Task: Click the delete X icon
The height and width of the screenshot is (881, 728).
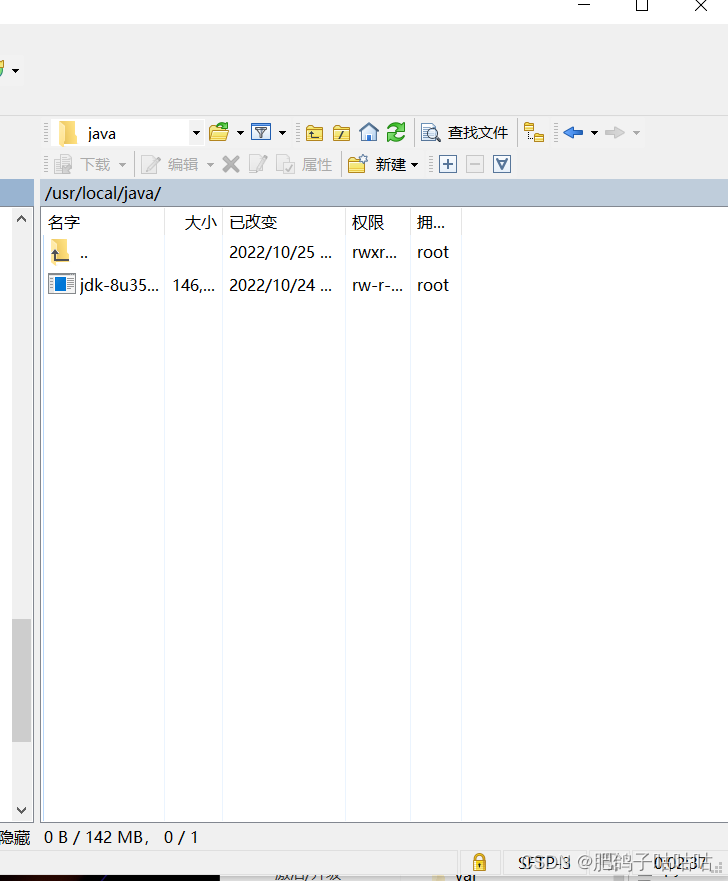Action: (231, 165)
